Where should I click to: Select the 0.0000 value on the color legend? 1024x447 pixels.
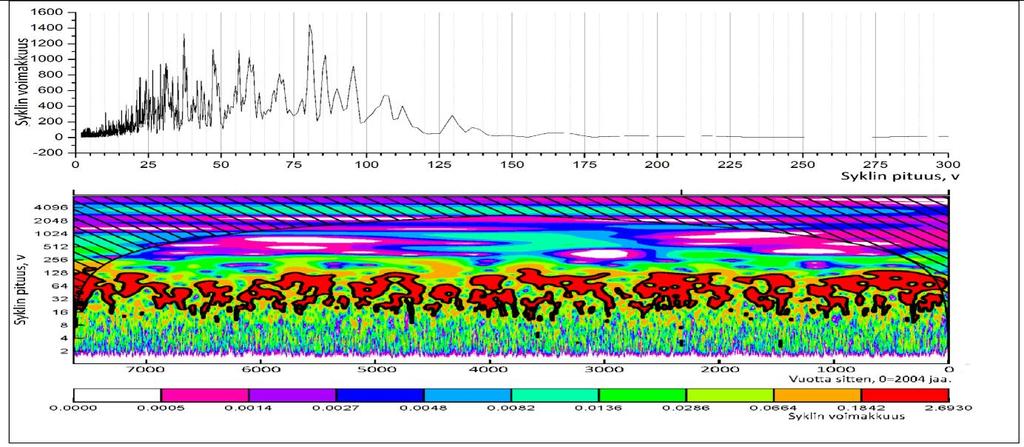[x=74, y=408]
